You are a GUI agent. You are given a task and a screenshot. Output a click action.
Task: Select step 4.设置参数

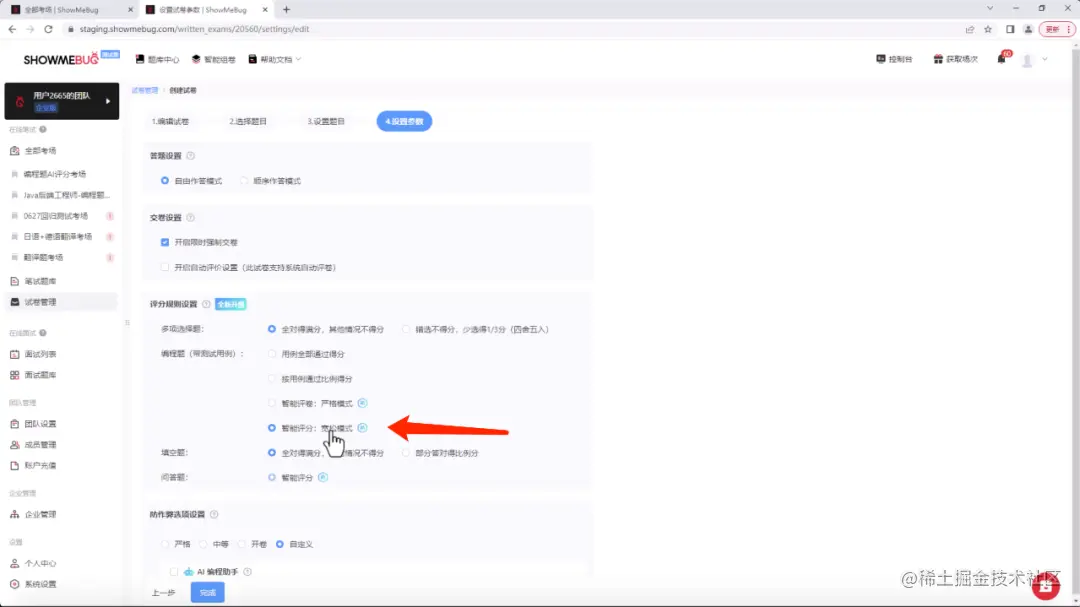click(x=404, y=121)
